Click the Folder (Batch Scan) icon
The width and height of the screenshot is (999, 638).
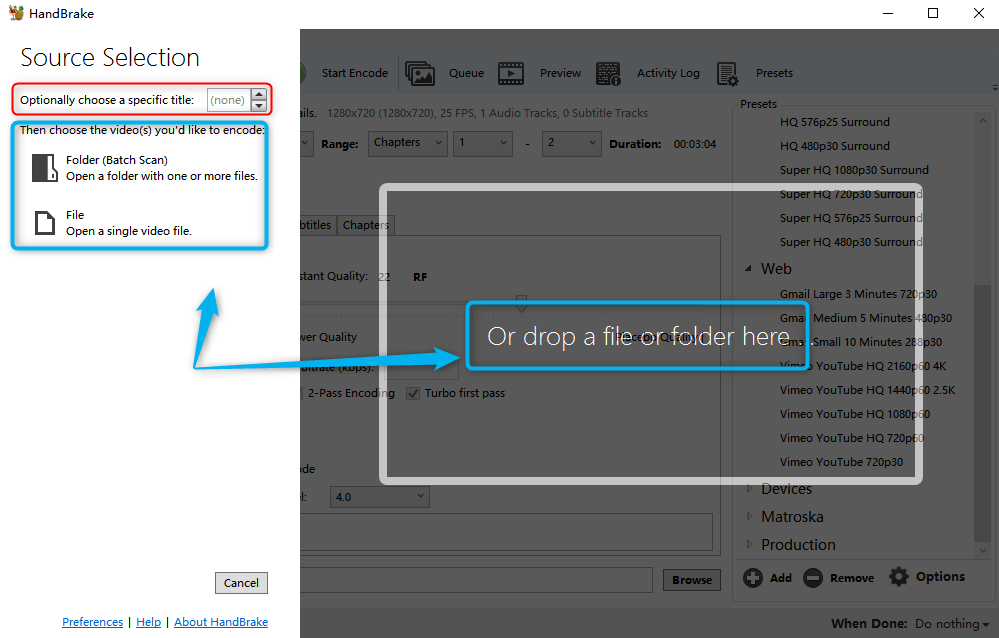click(x=45, y=168)
